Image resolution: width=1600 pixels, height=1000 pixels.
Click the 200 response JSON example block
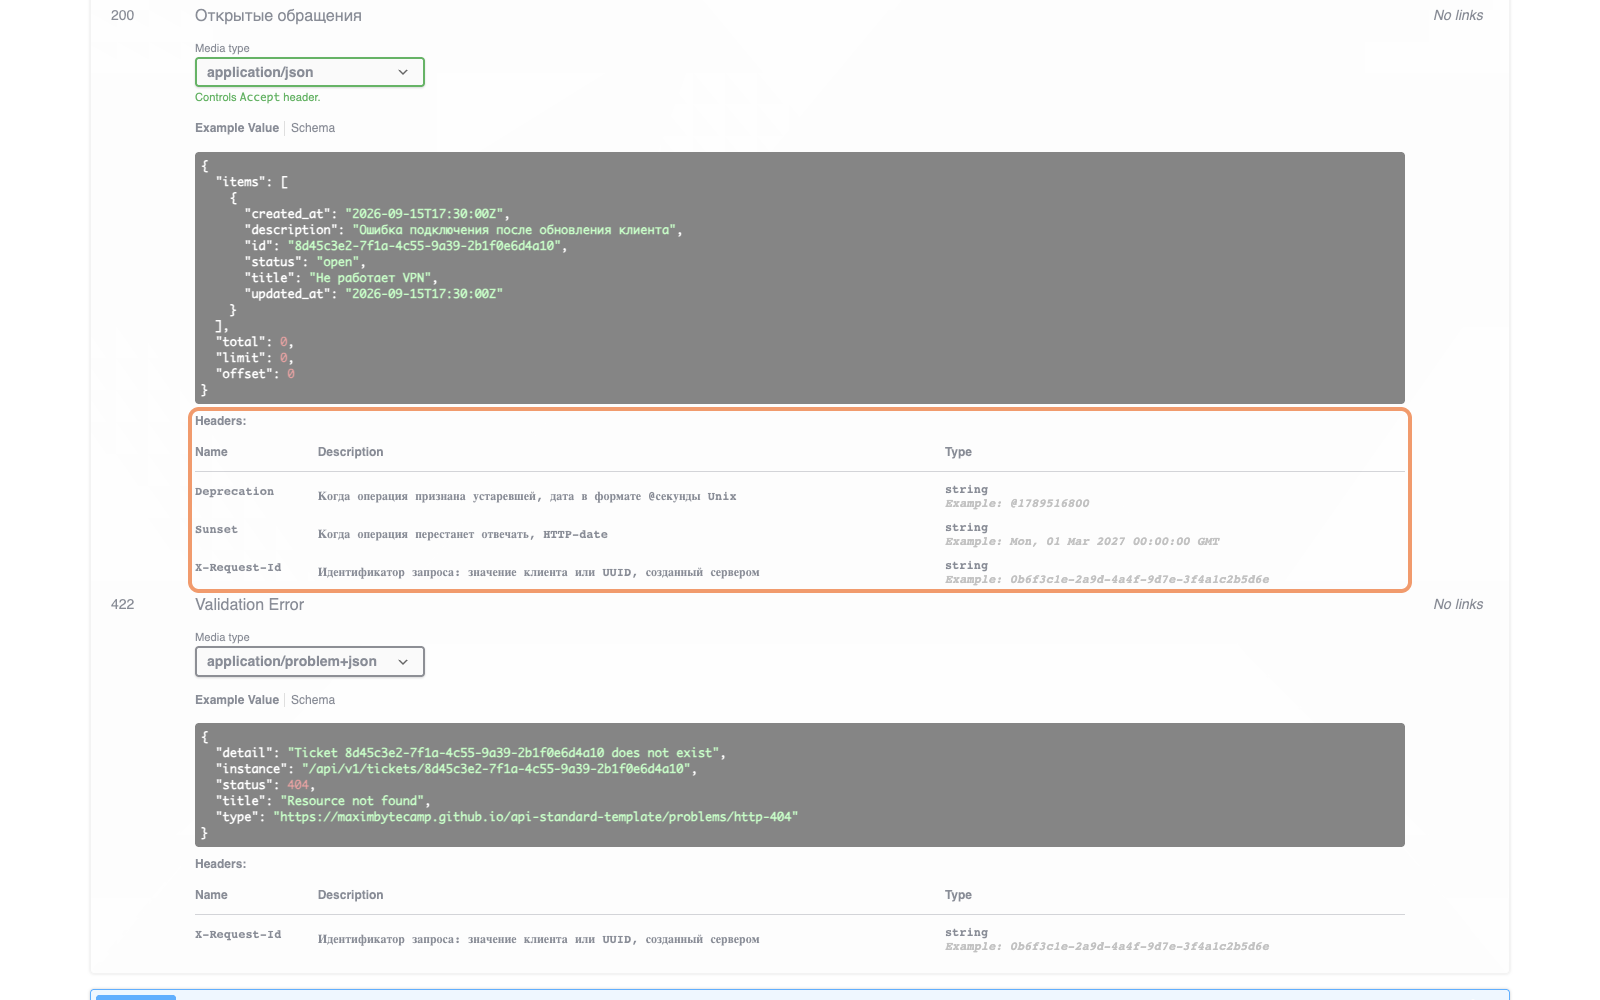click(800, 278)
